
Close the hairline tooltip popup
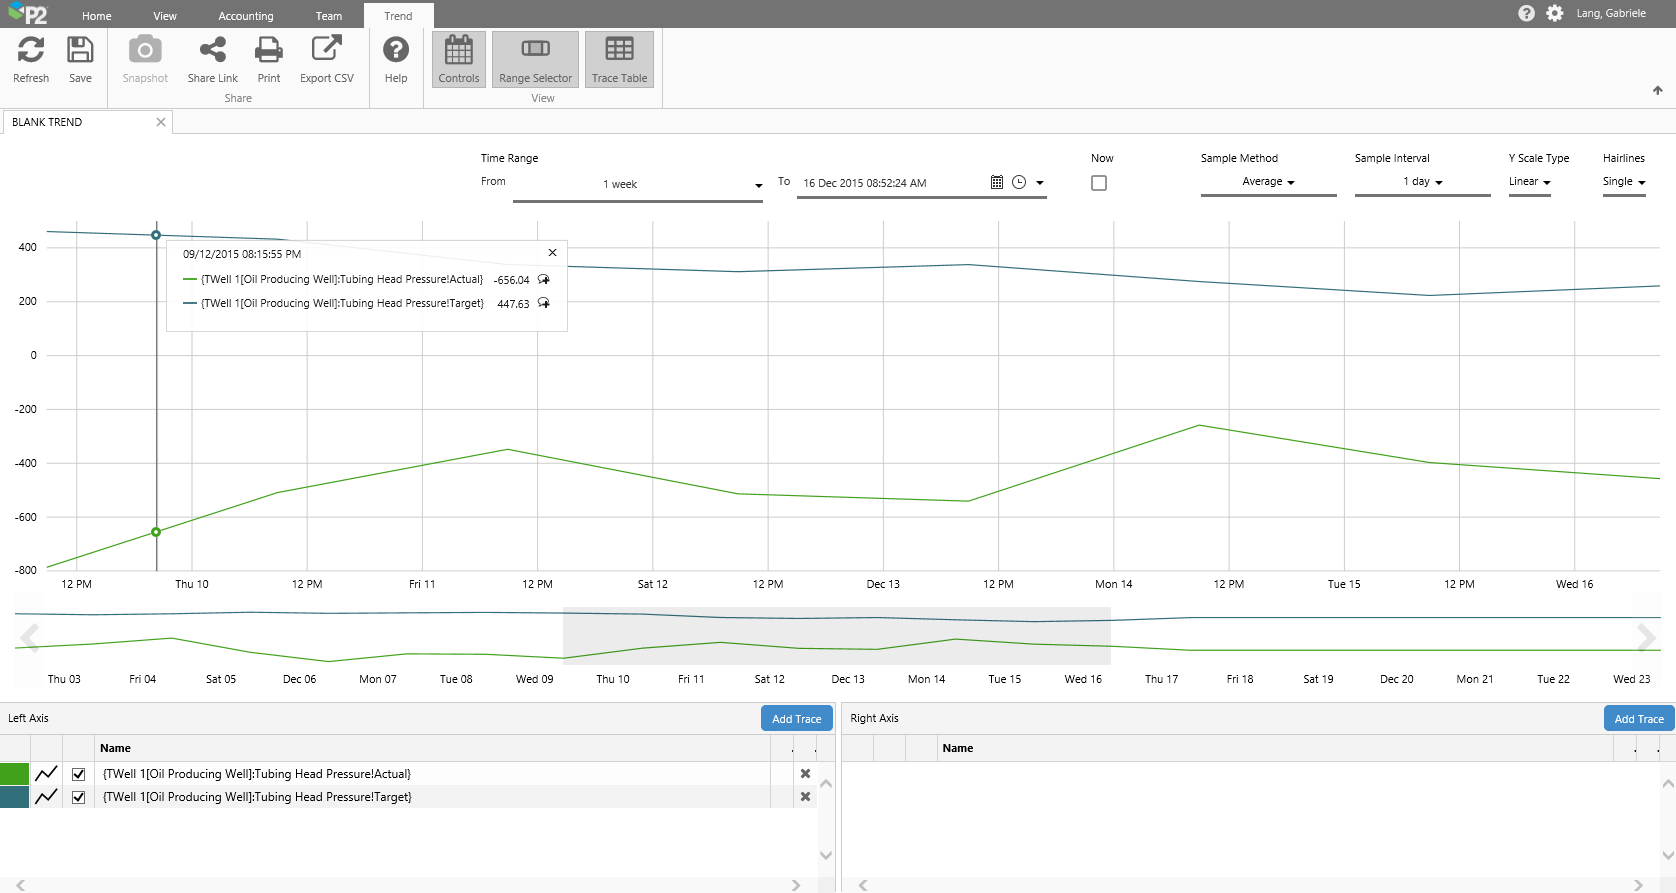(552, 253)
